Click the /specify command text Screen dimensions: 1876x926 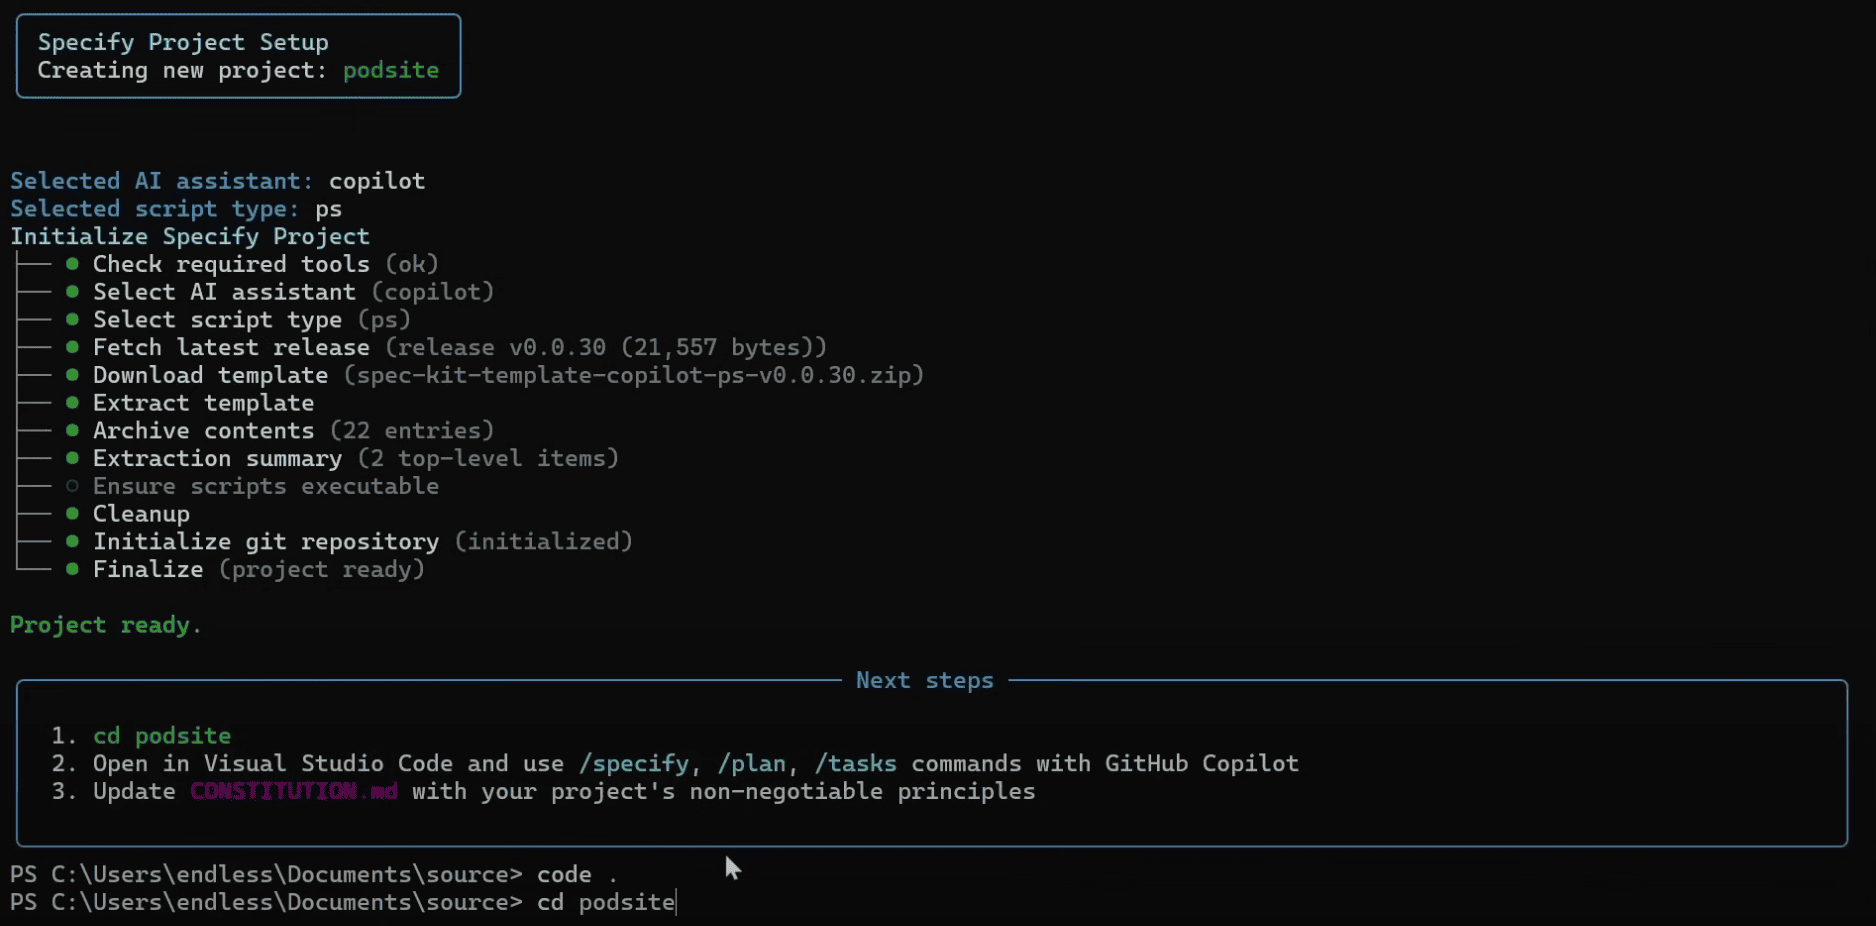point(634,764)
